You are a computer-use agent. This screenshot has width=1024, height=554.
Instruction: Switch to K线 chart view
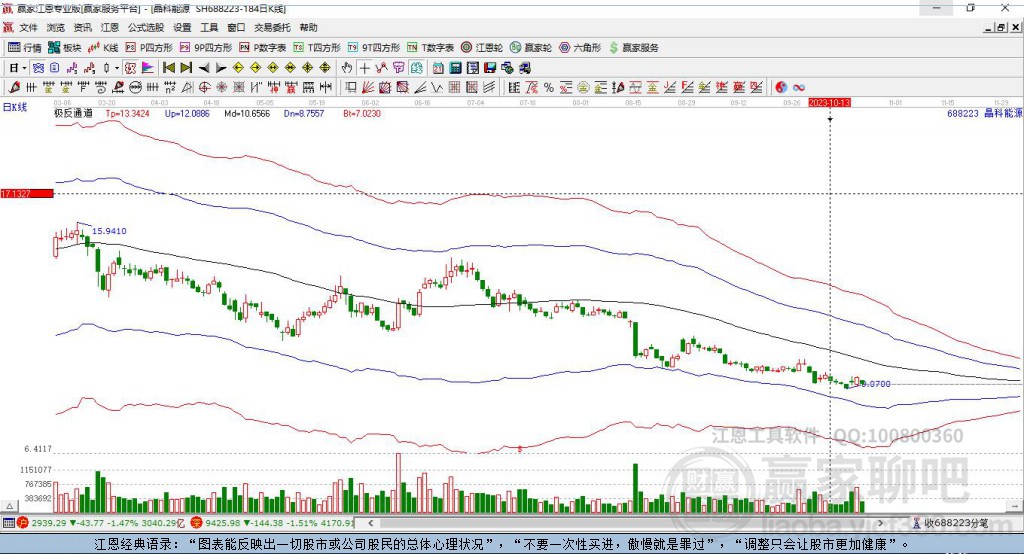coord(103,48)
